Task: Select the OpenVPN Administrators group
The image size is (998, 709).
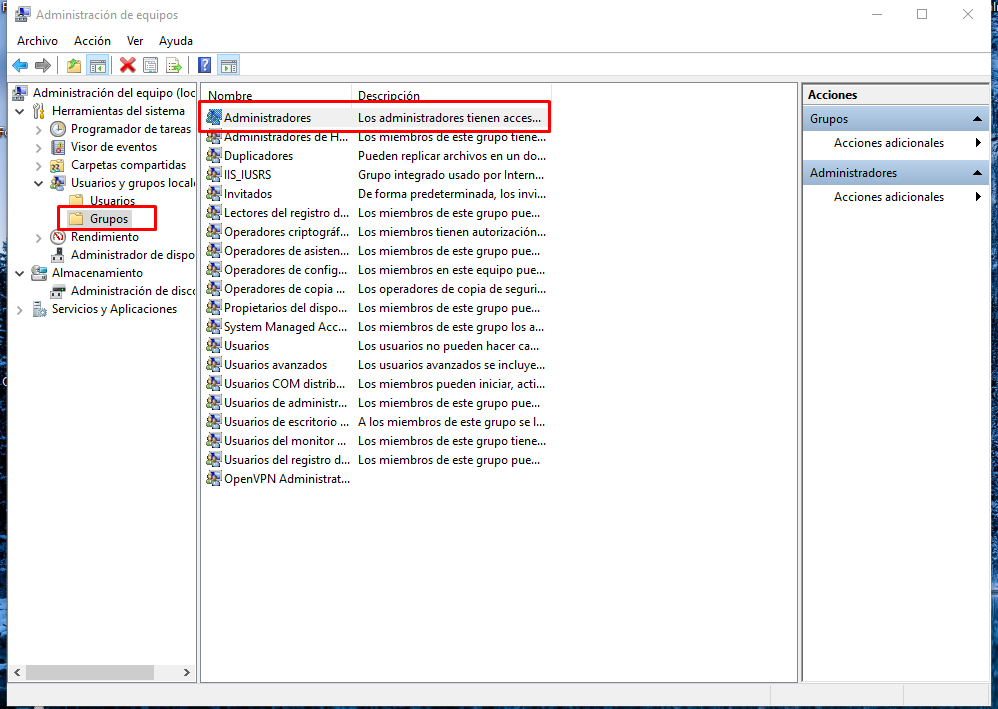Action: pyautogui.click(x=286, y=479)
